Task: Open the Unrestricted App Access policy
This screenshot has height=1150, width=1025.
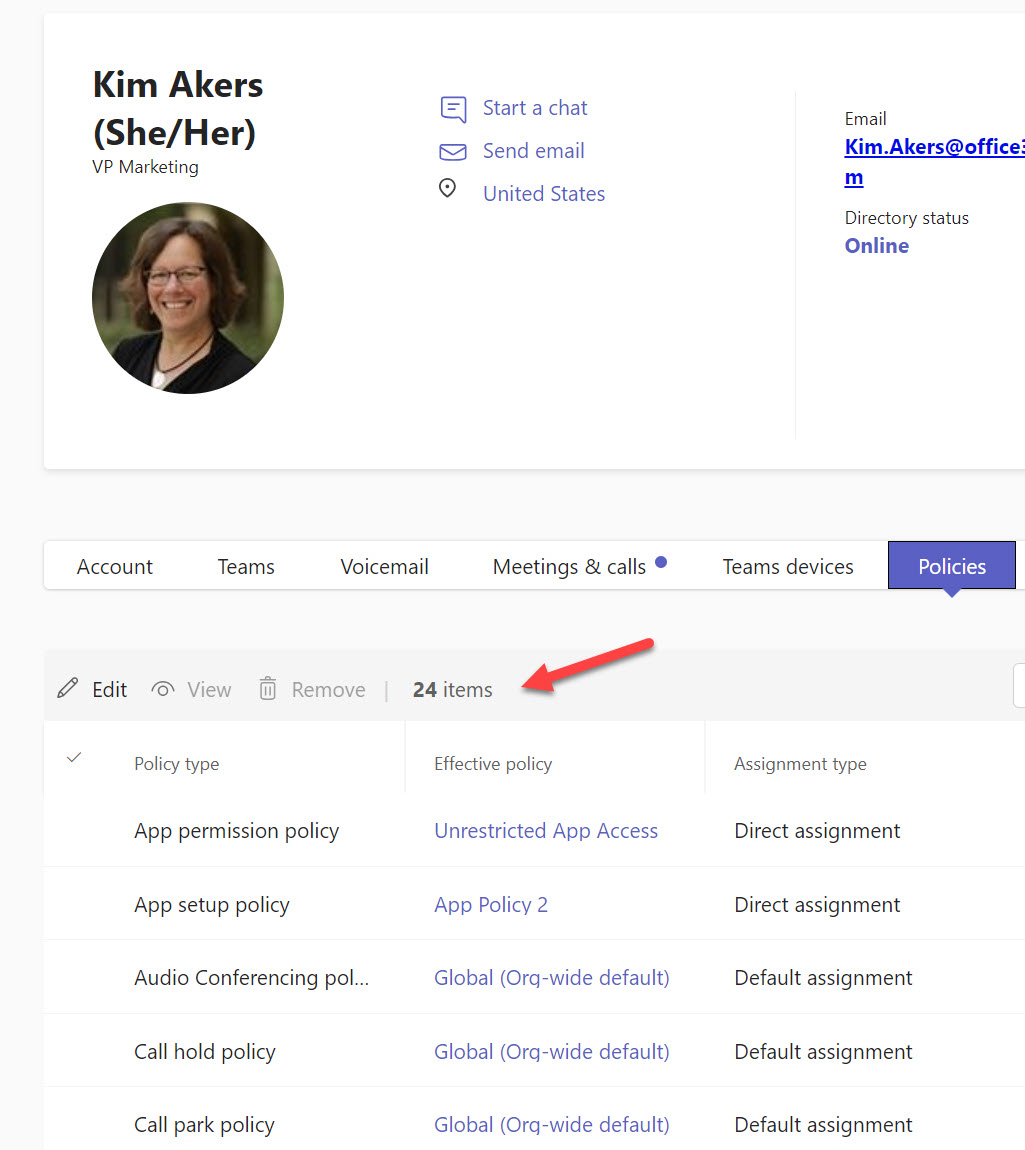Action: point(546,831)
